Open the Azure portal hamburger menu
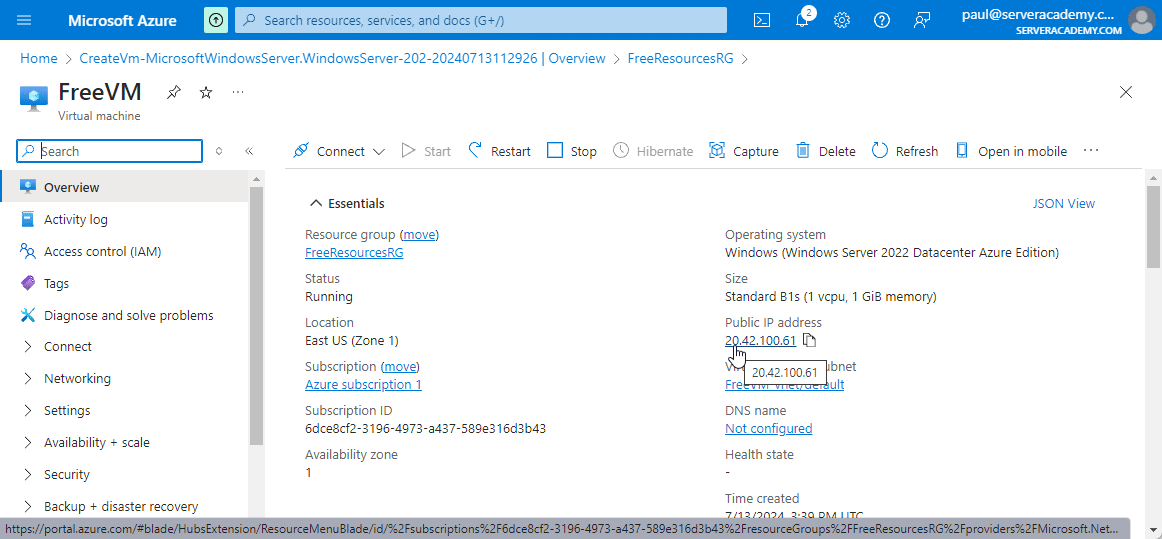This screenshot has height=539, width=1162. [x=24, y=20]
